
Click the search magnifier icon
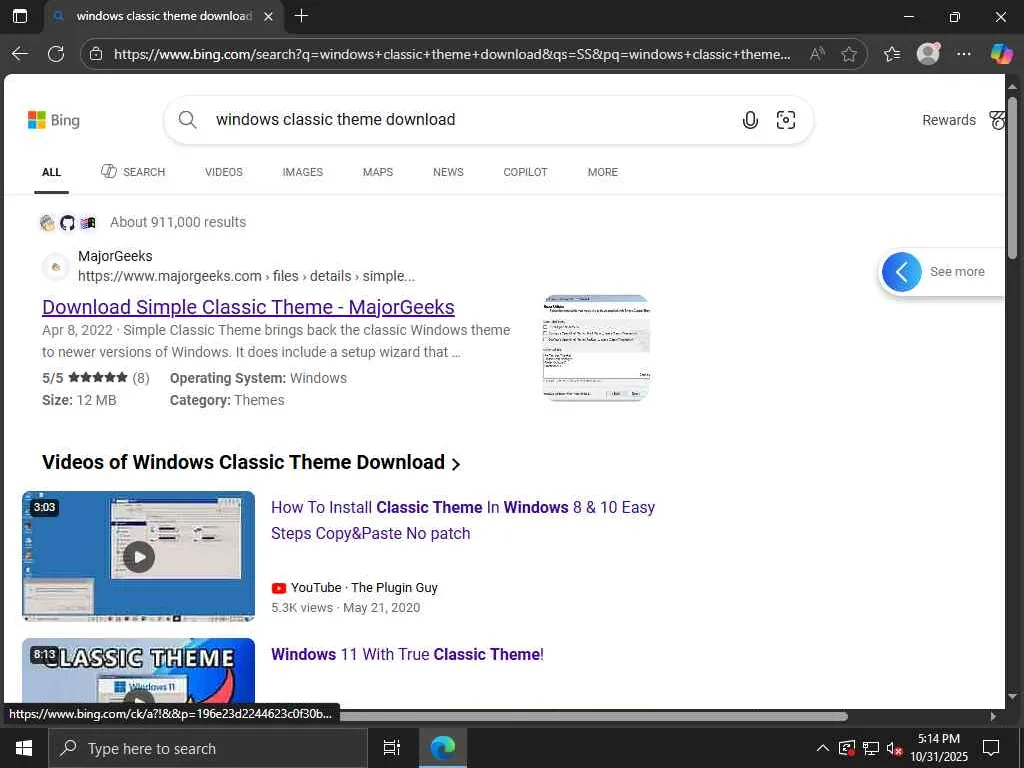(187, 120)
